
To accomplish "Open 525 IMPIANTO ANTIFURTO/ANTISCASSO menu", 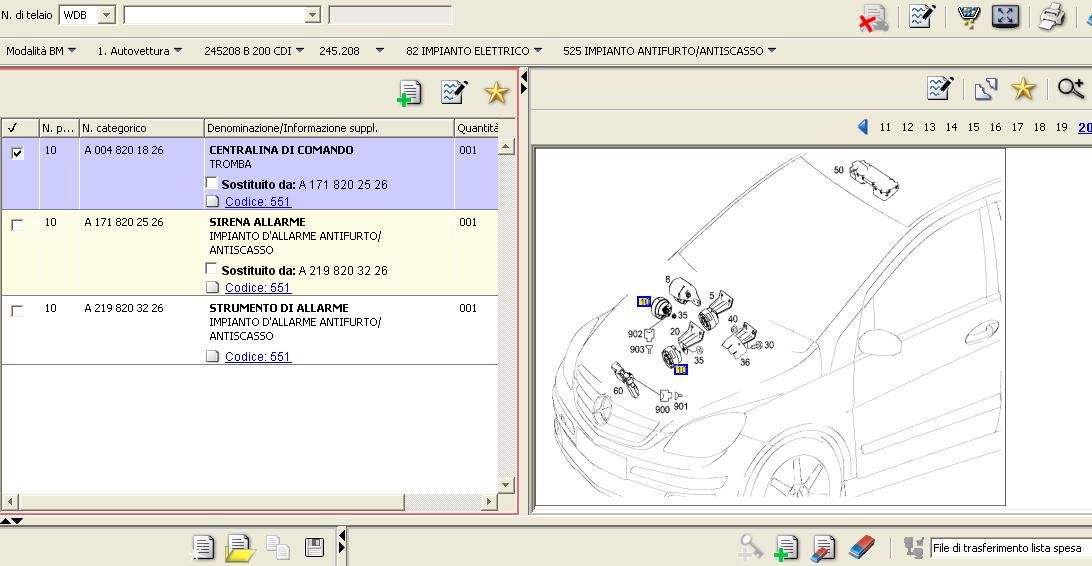I will [669, 50].
